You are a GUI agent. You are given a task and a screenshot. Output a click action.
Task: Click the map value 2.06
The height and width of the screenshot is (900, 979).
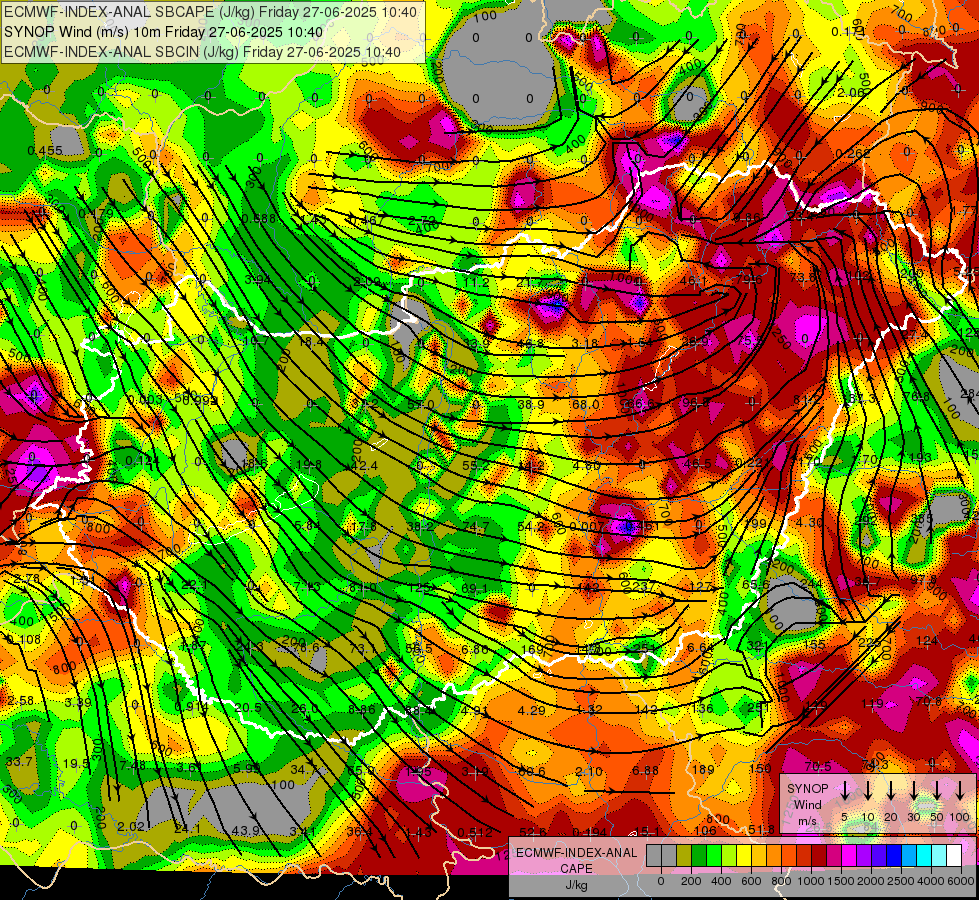851,92
